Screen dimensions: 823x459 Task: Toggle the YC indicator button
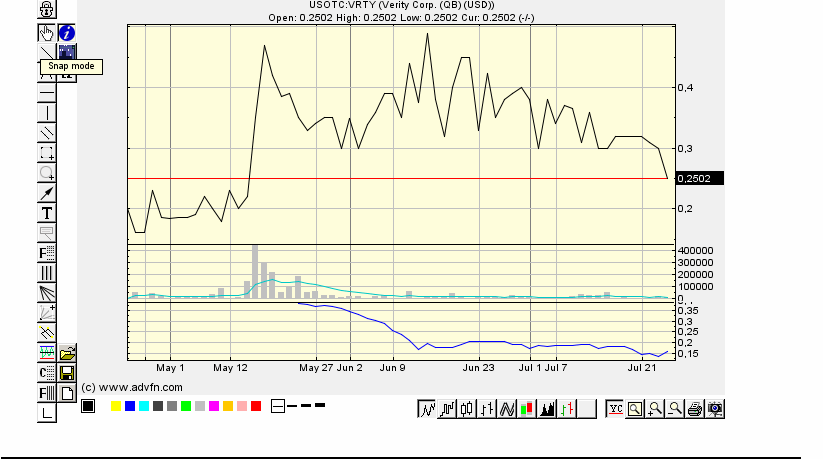[x=615, y=409]
